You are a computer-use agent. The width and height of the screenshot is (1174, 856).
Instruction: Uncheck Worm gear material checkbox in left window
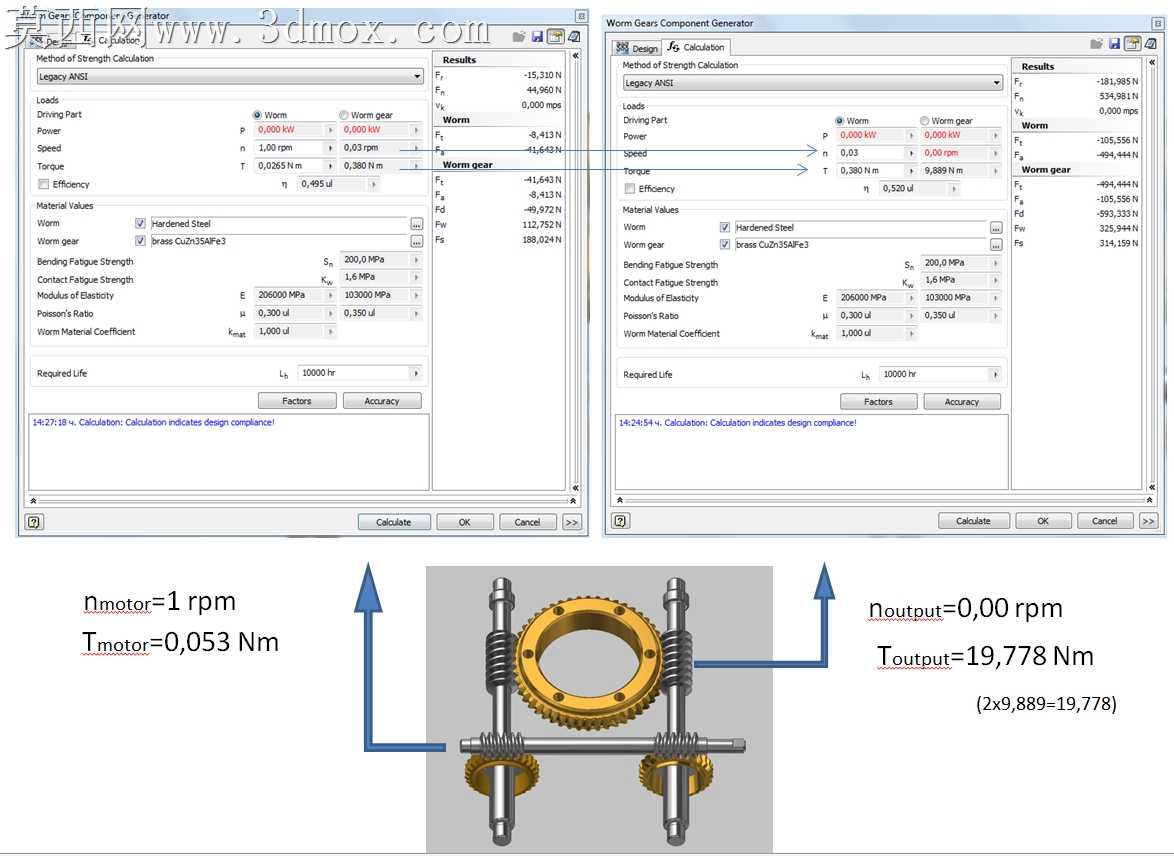(x=140, y=240)
